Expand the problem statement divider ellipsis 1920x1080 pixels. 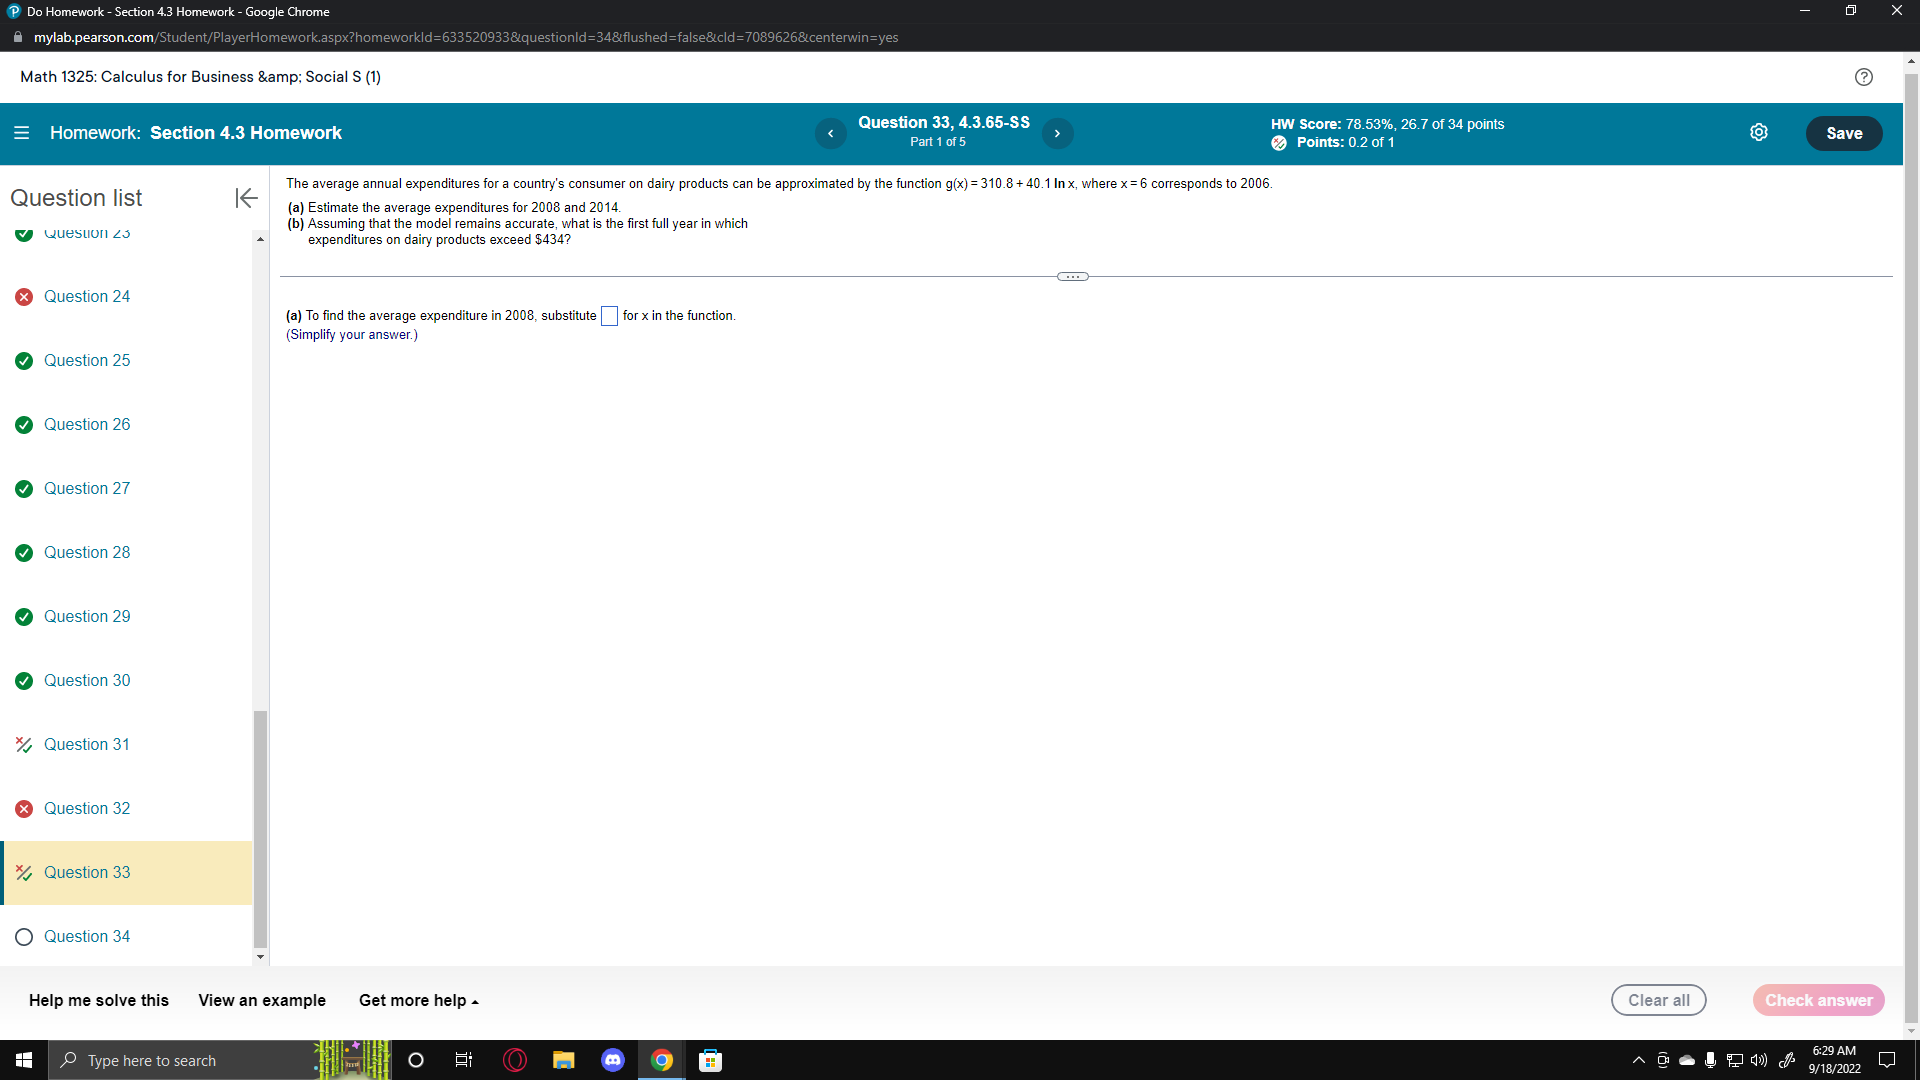(x=1072, y=277)
